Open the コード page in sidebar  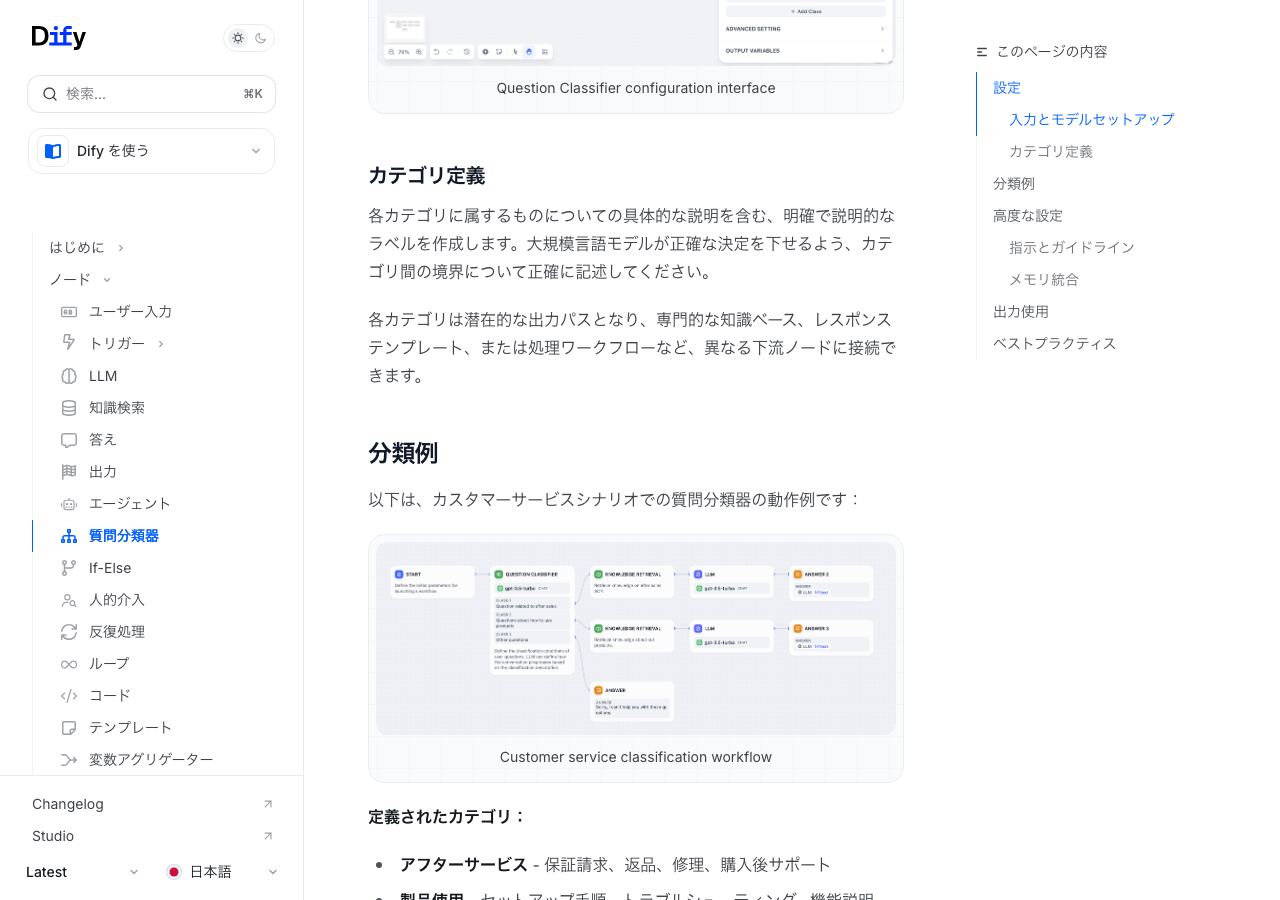click(x=110, y=696)
